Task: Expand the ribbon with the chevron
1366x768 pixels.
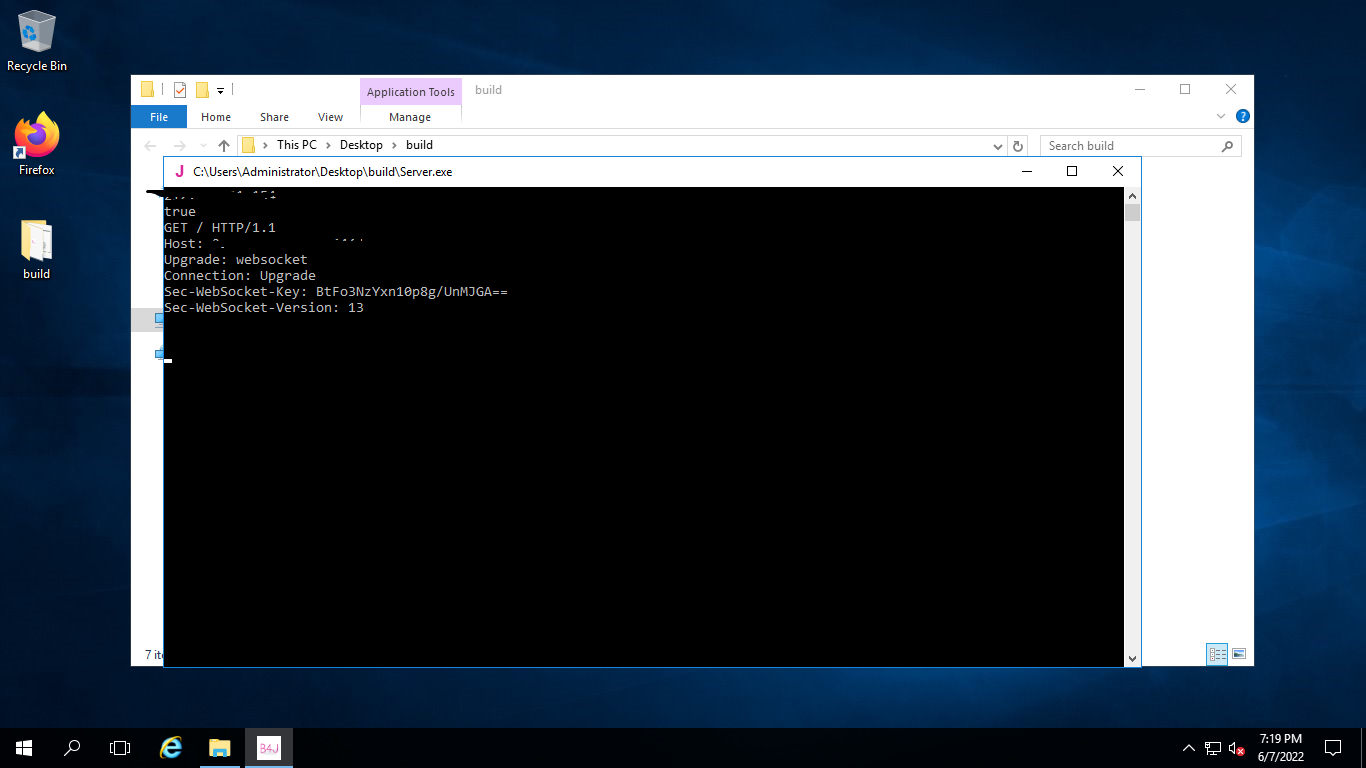Action: [1221, 117]
